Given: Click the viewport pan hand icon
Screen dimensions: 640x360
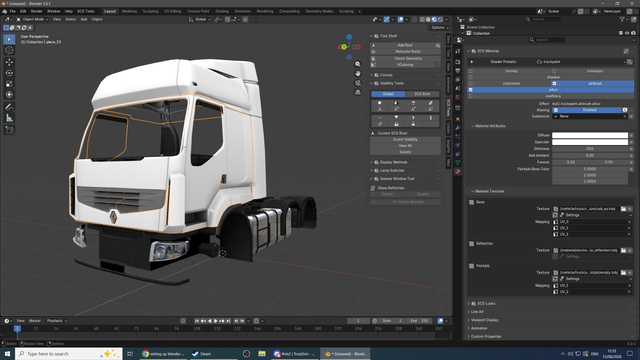Looking at the screenshot, I should (358, 73).
